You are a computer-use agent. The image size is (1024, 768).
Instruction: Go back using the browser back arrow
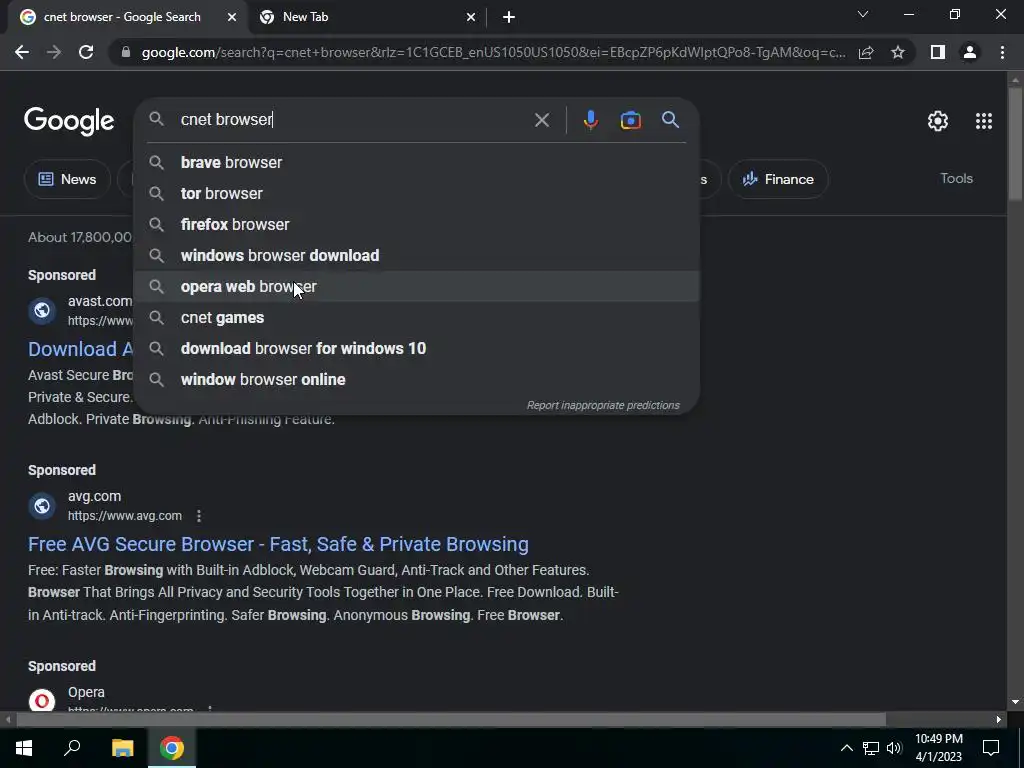[x=22, y=52]
